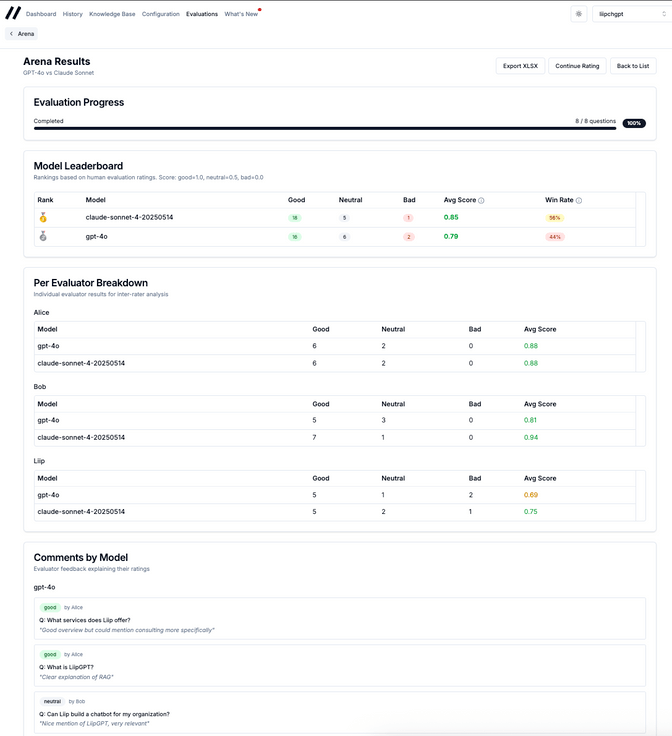
Task: Click the silver medal rank icon
Action: coord(43,237)
